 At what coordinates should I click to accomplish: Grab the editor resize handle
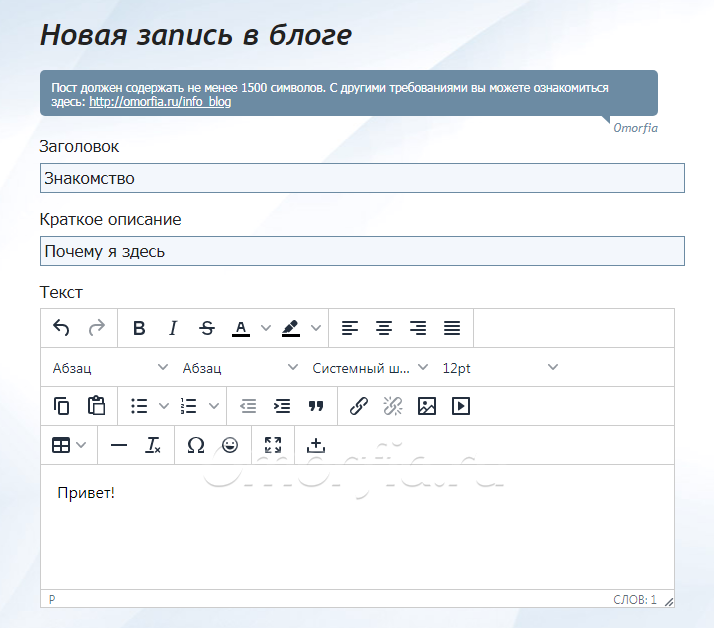[668, 602]
